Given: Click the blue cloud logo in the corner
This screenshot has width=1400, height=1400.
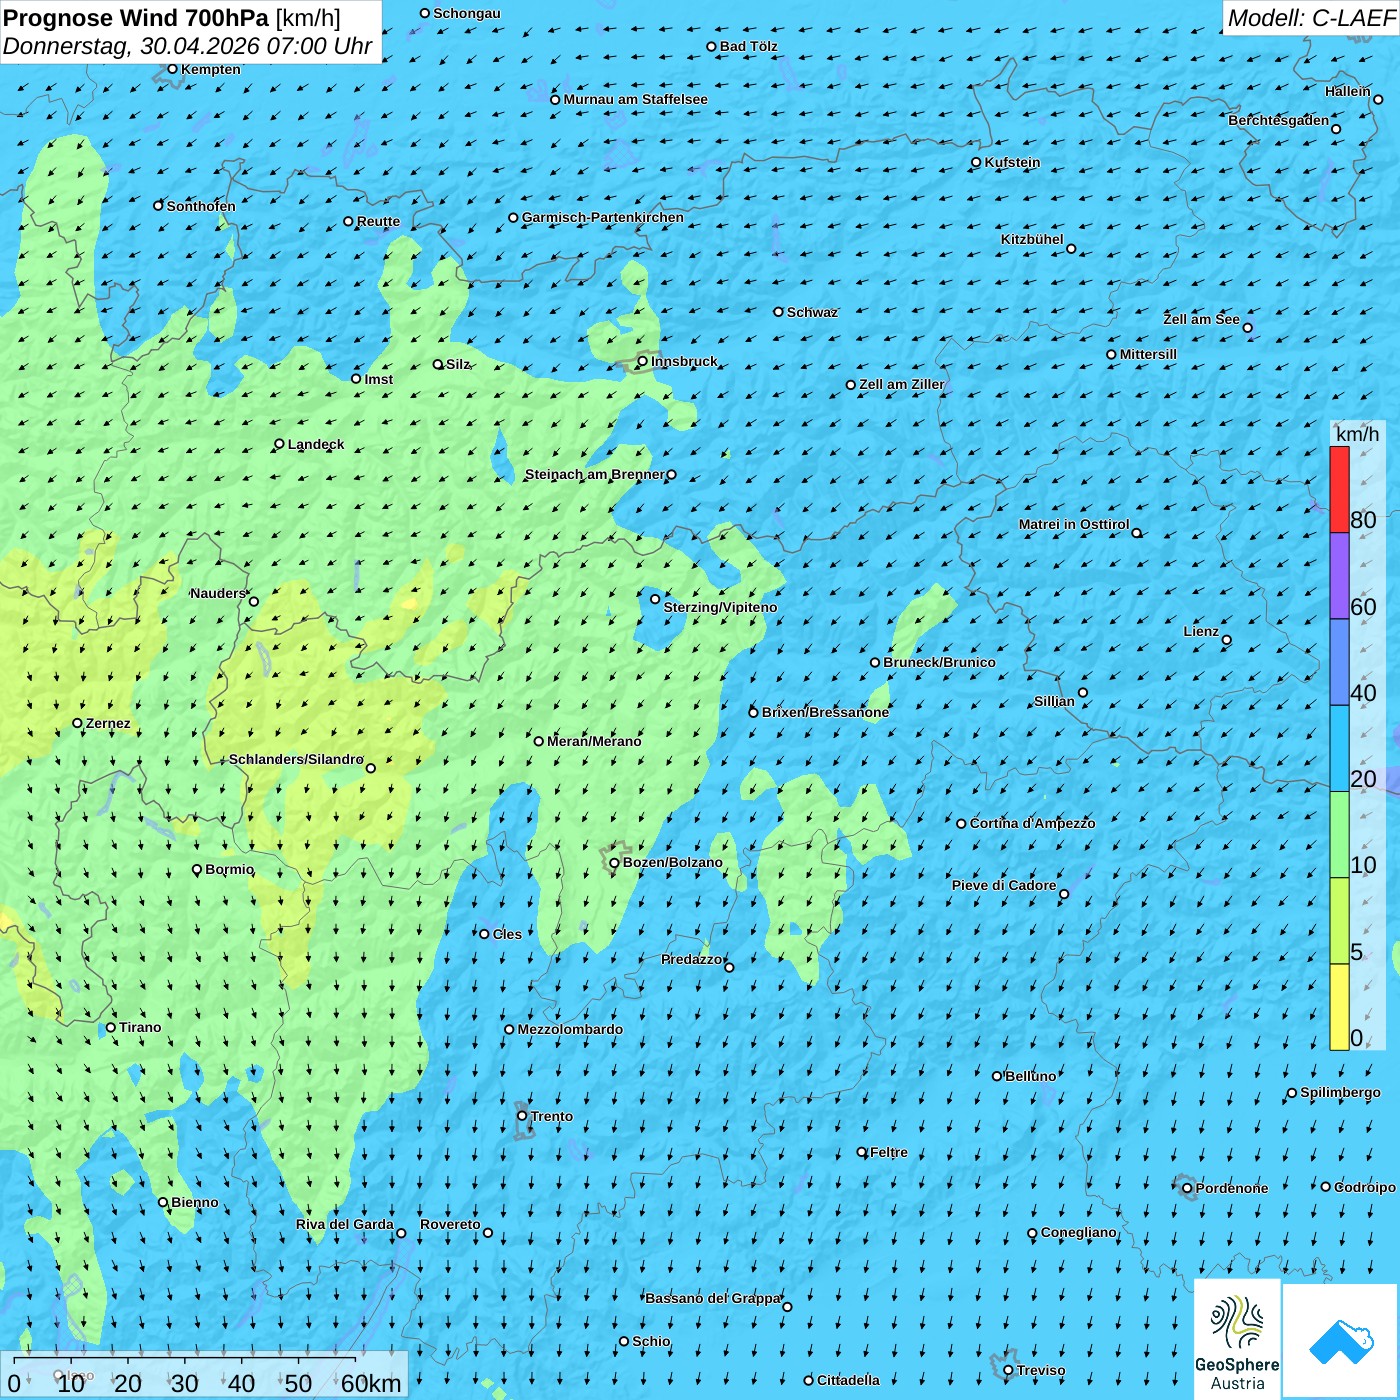Looking at the screenshot, I should pos(1341,1340).
